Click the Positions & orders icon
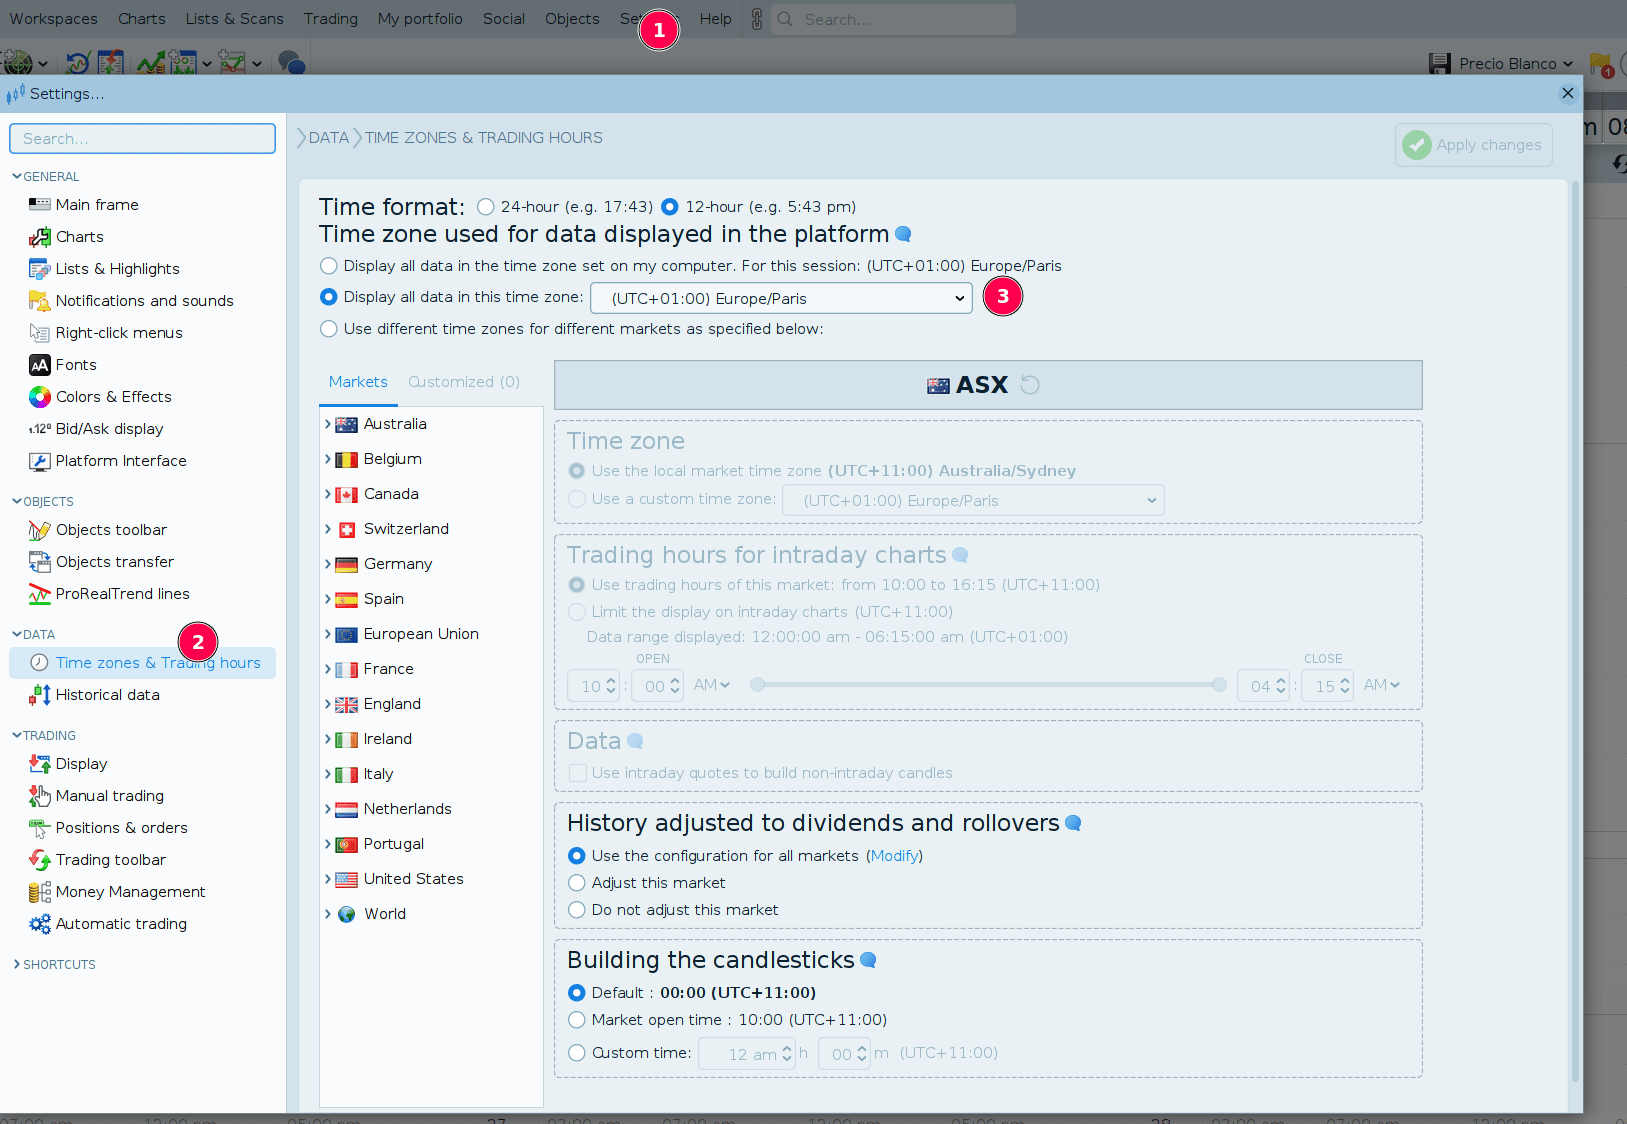This screenshot has width=1627, height=1124. [40, 828]
